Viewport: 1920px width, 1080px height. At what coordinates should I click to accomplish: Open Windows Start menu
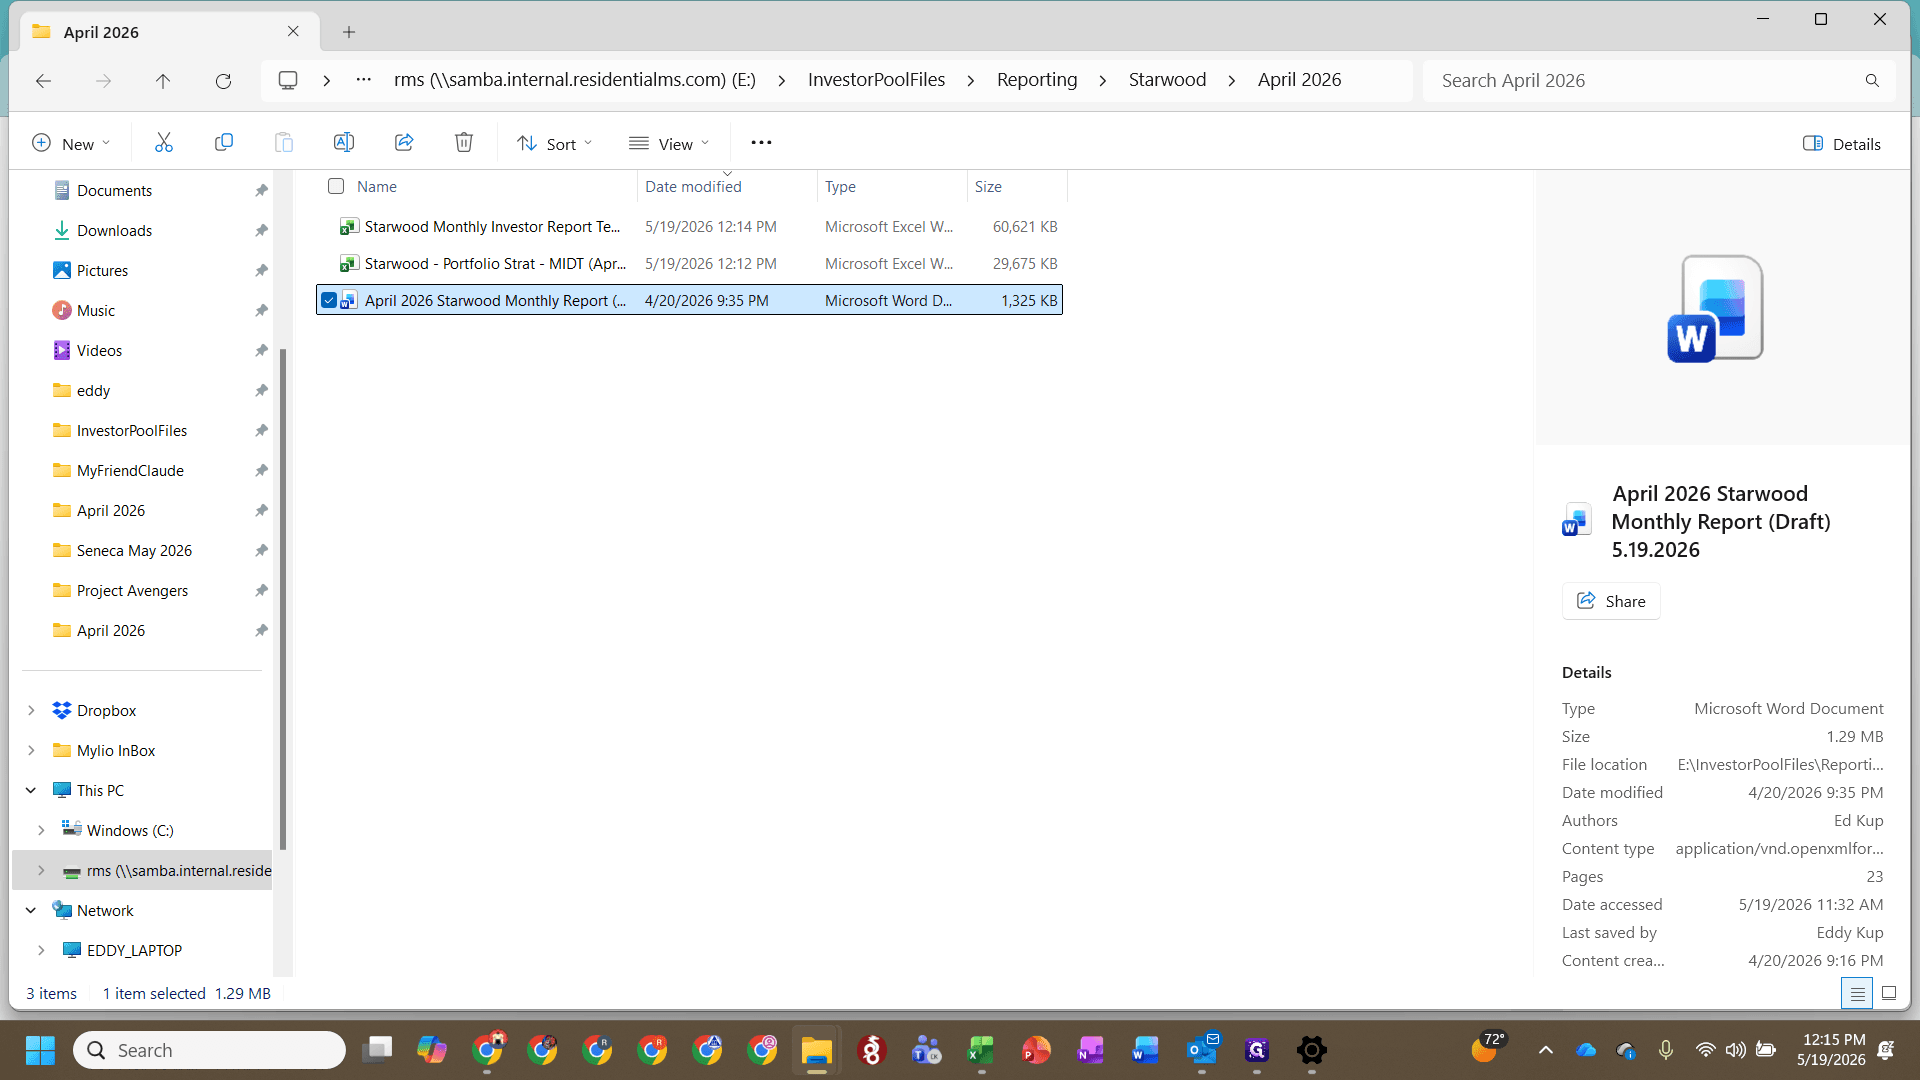tap(40, 1050)
